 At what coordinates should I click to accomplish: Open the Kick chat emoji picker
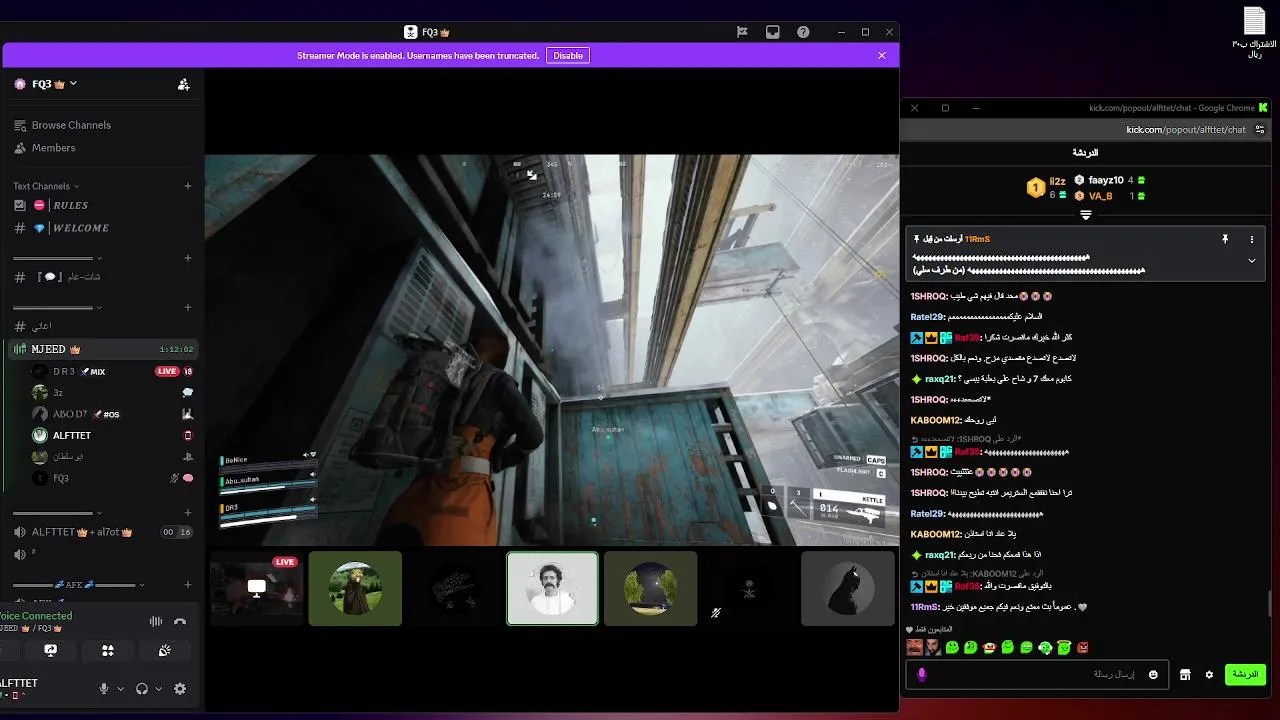click(x=1153, y=675)
